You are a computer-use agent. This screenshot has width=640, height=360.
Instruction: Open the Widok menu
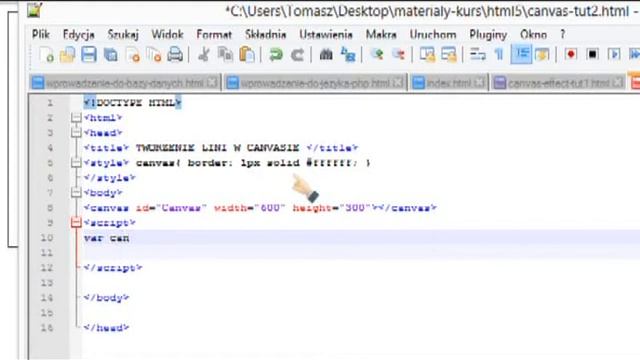pyautogui.click(x=167, y=35)
